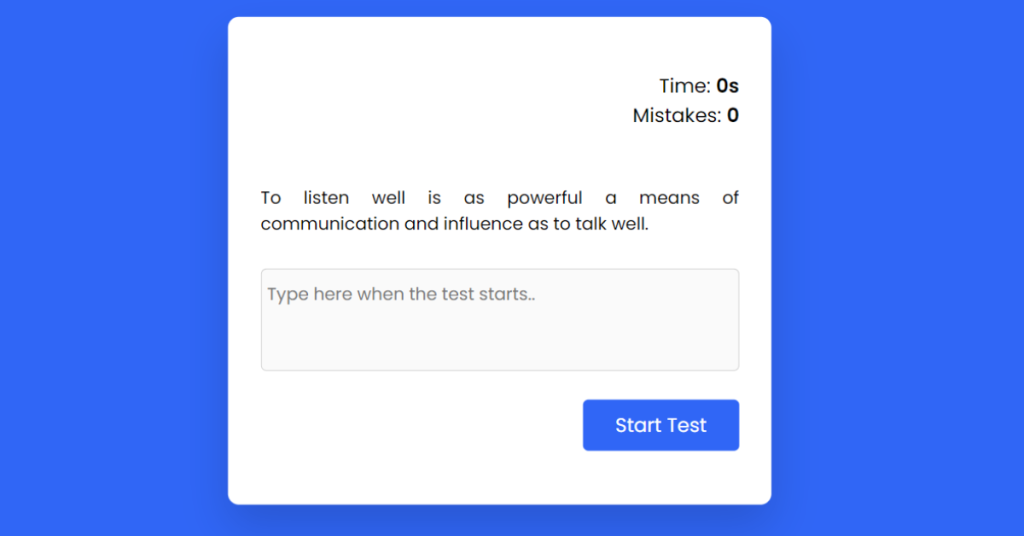Click the word "powerful" in the quote
Image resolution: width=1024 pixels, height=536 pixels.
click(x=544, y=198)
